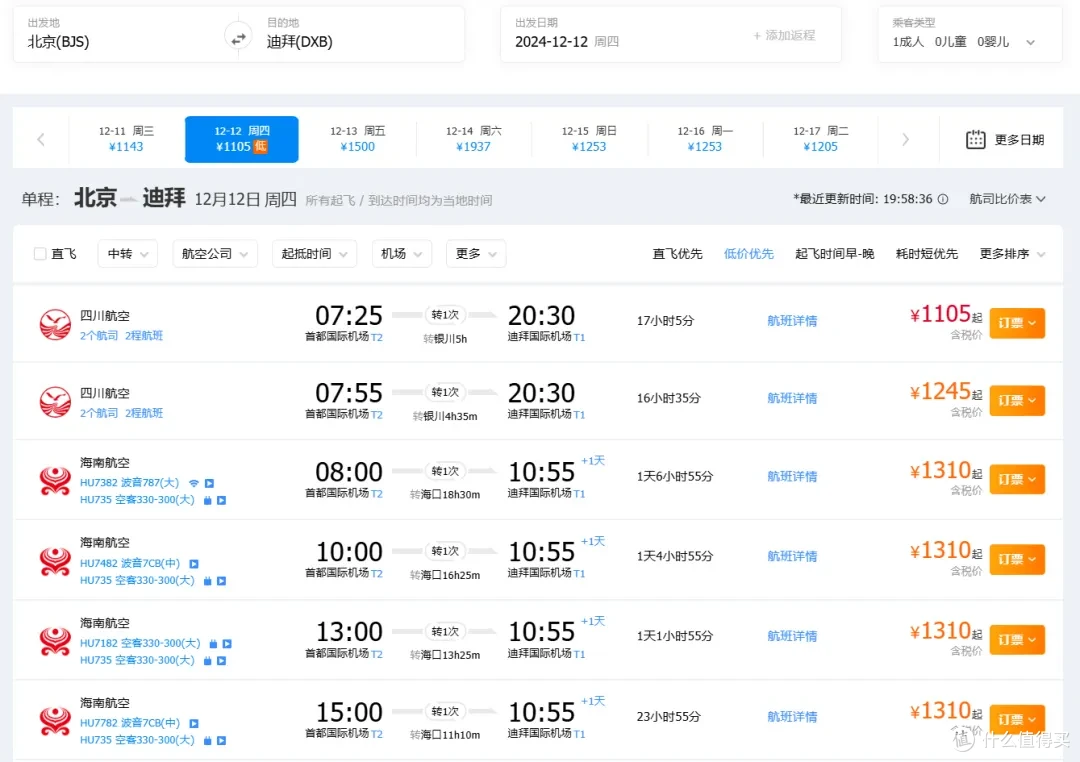Click HU7782 波音7CB flight link
Screen dimensions: 1080x762
pyautogui.click(x=129, y=723)
